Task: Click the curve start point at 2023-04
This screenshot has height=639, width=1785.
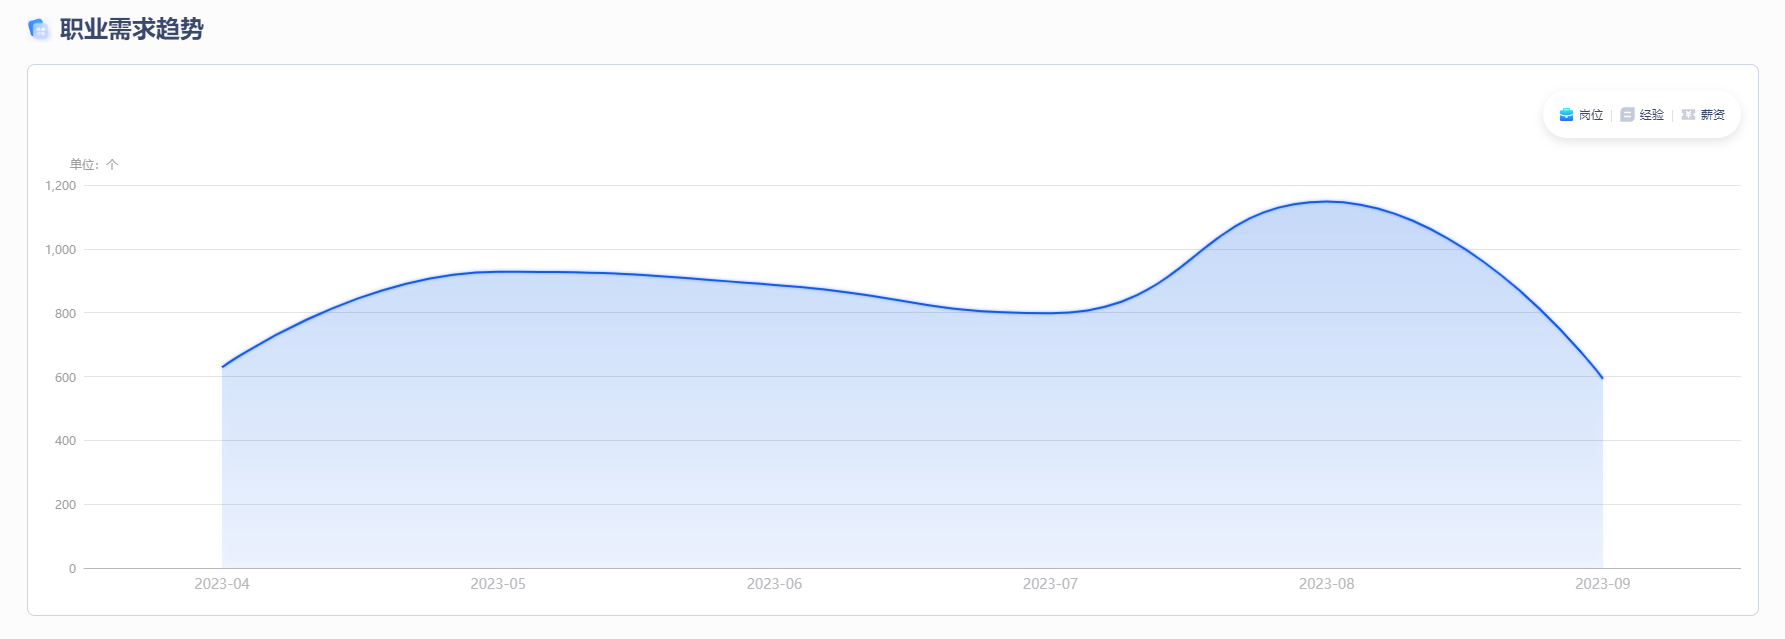Action: coord(222,367)
